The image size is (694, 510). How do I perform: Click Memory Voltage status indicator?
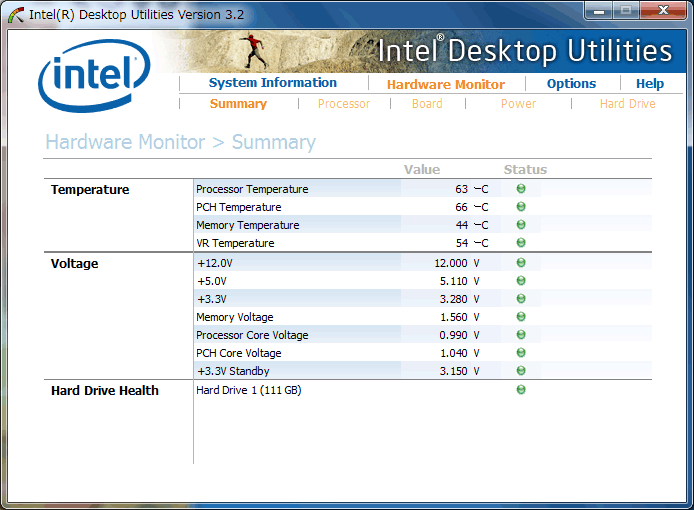tap(521, 317)
